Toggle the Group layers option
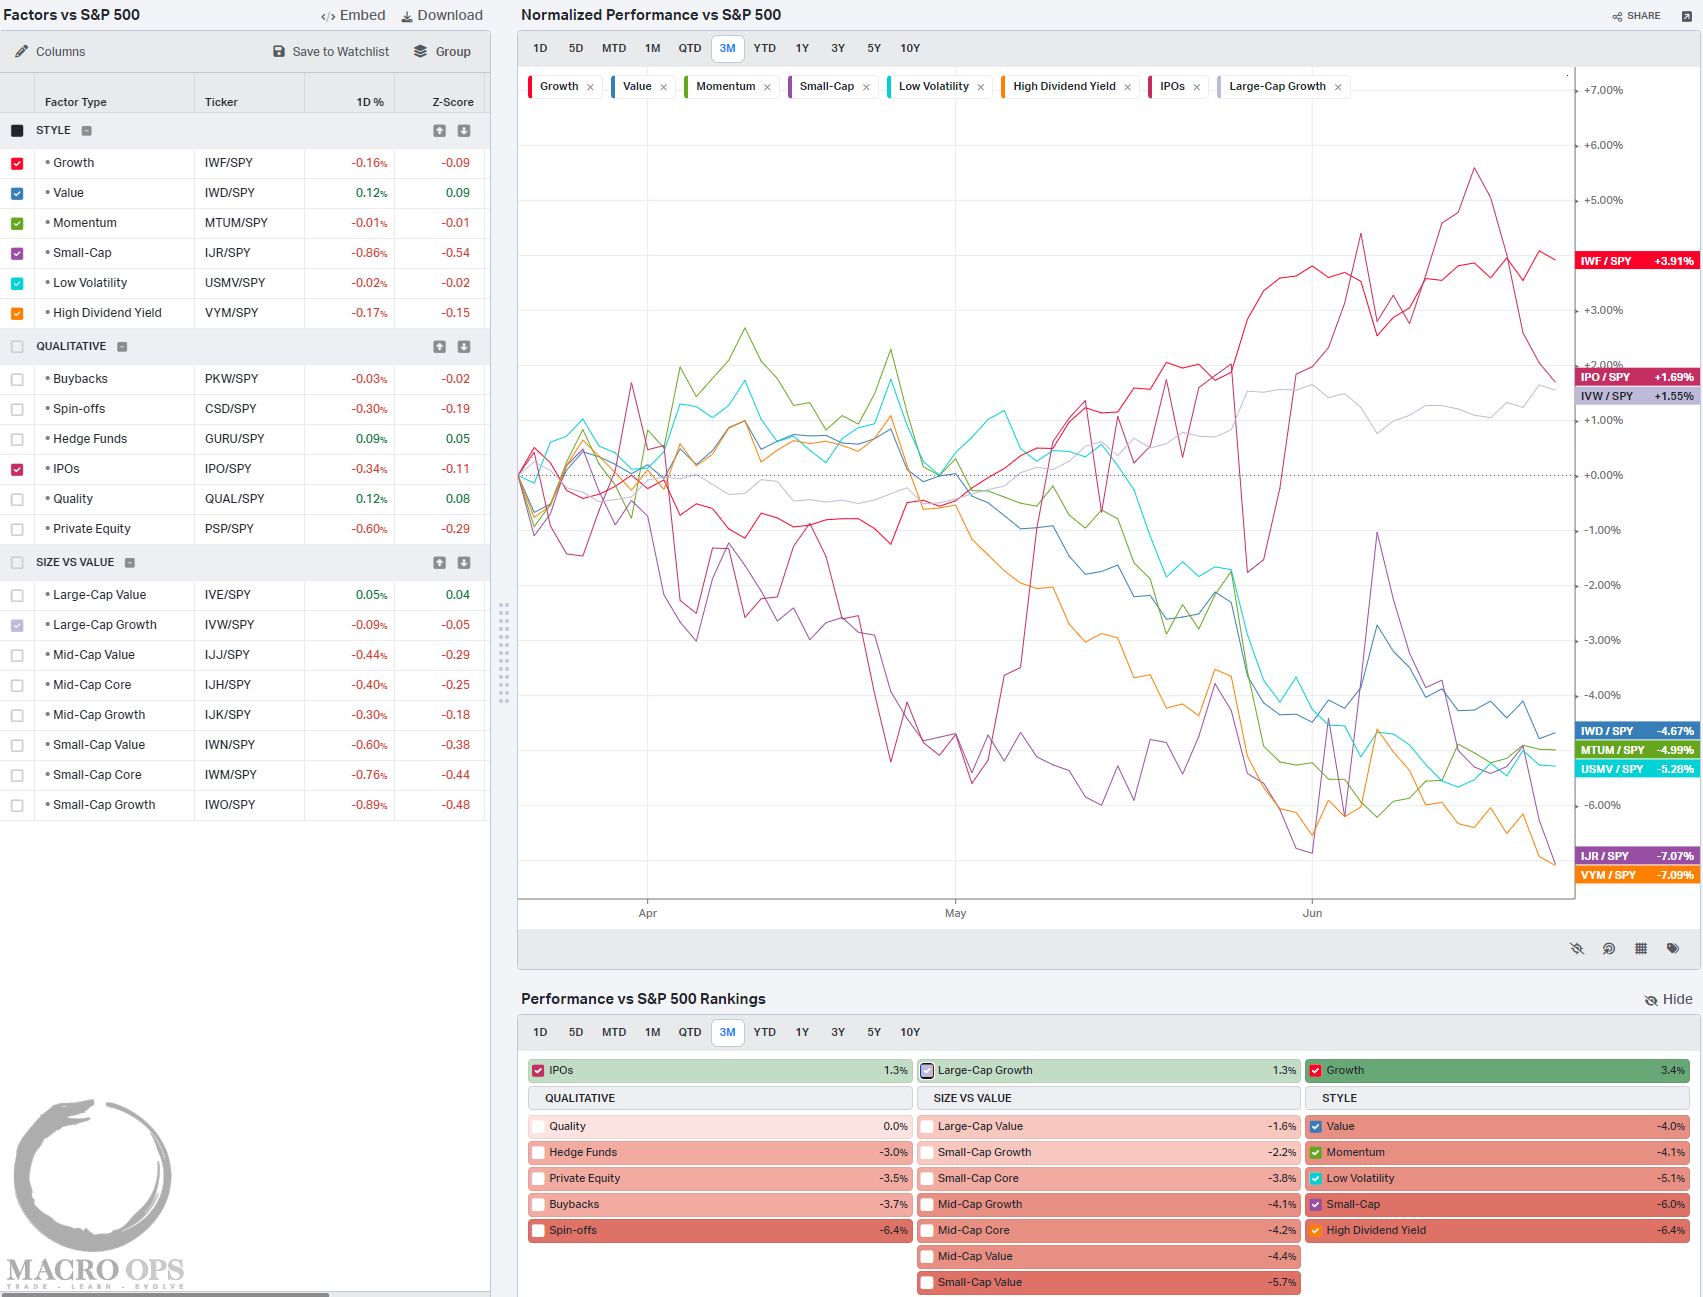This screenshot has width=1703, height=1297. pos(442,51)
